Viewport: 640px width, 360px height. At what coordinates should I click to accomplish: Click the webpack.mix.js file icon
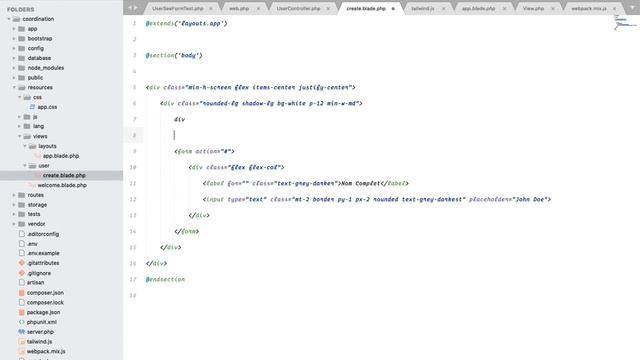[x=22, y=351]
